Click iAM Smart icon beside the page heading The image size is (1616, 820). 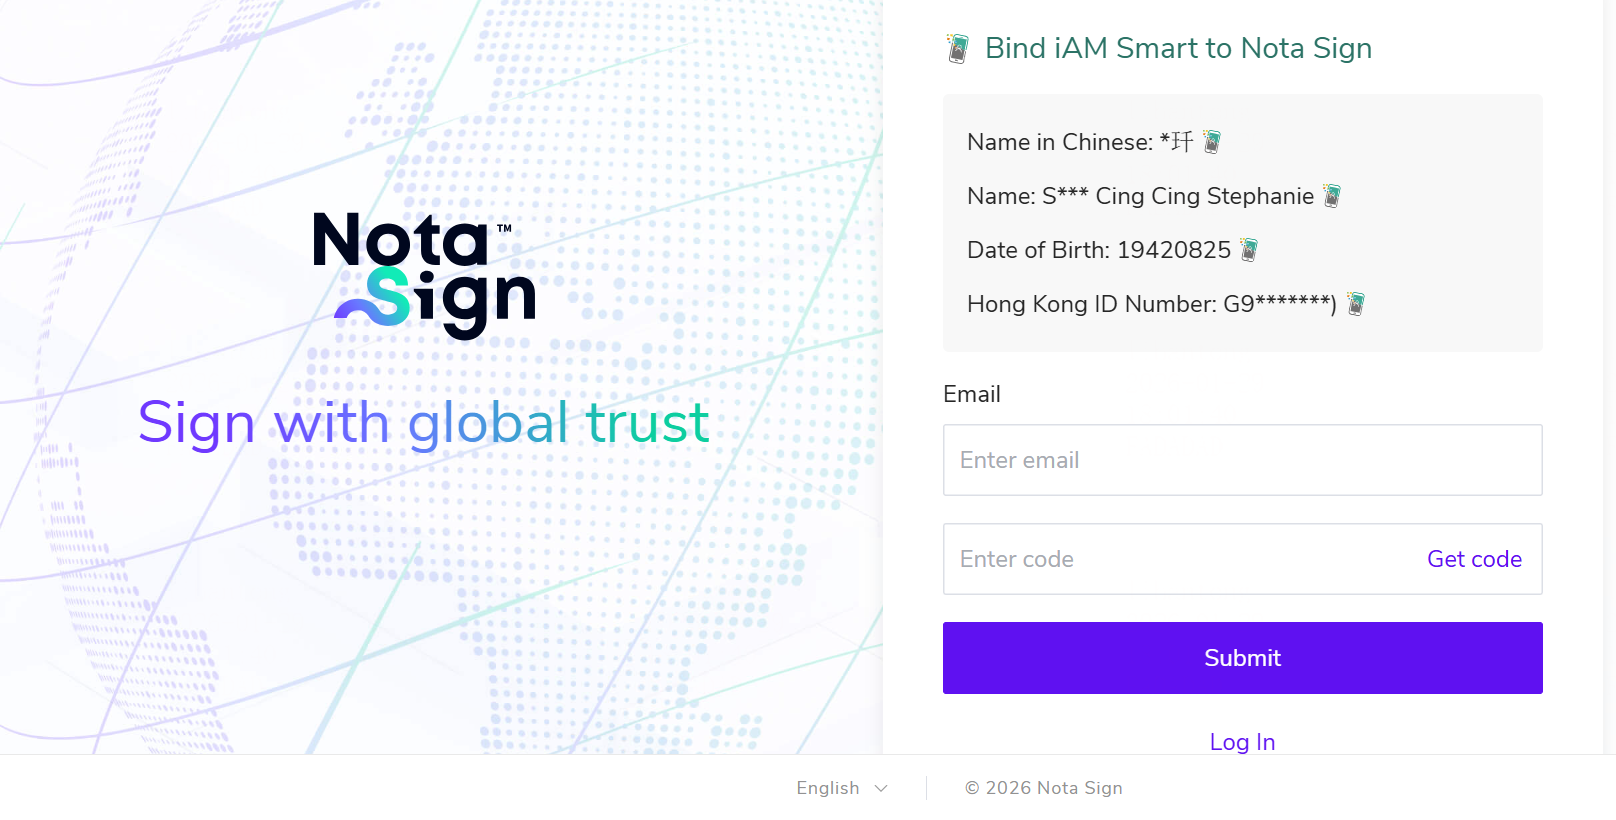pyautogui.click(x=957, y=48)
